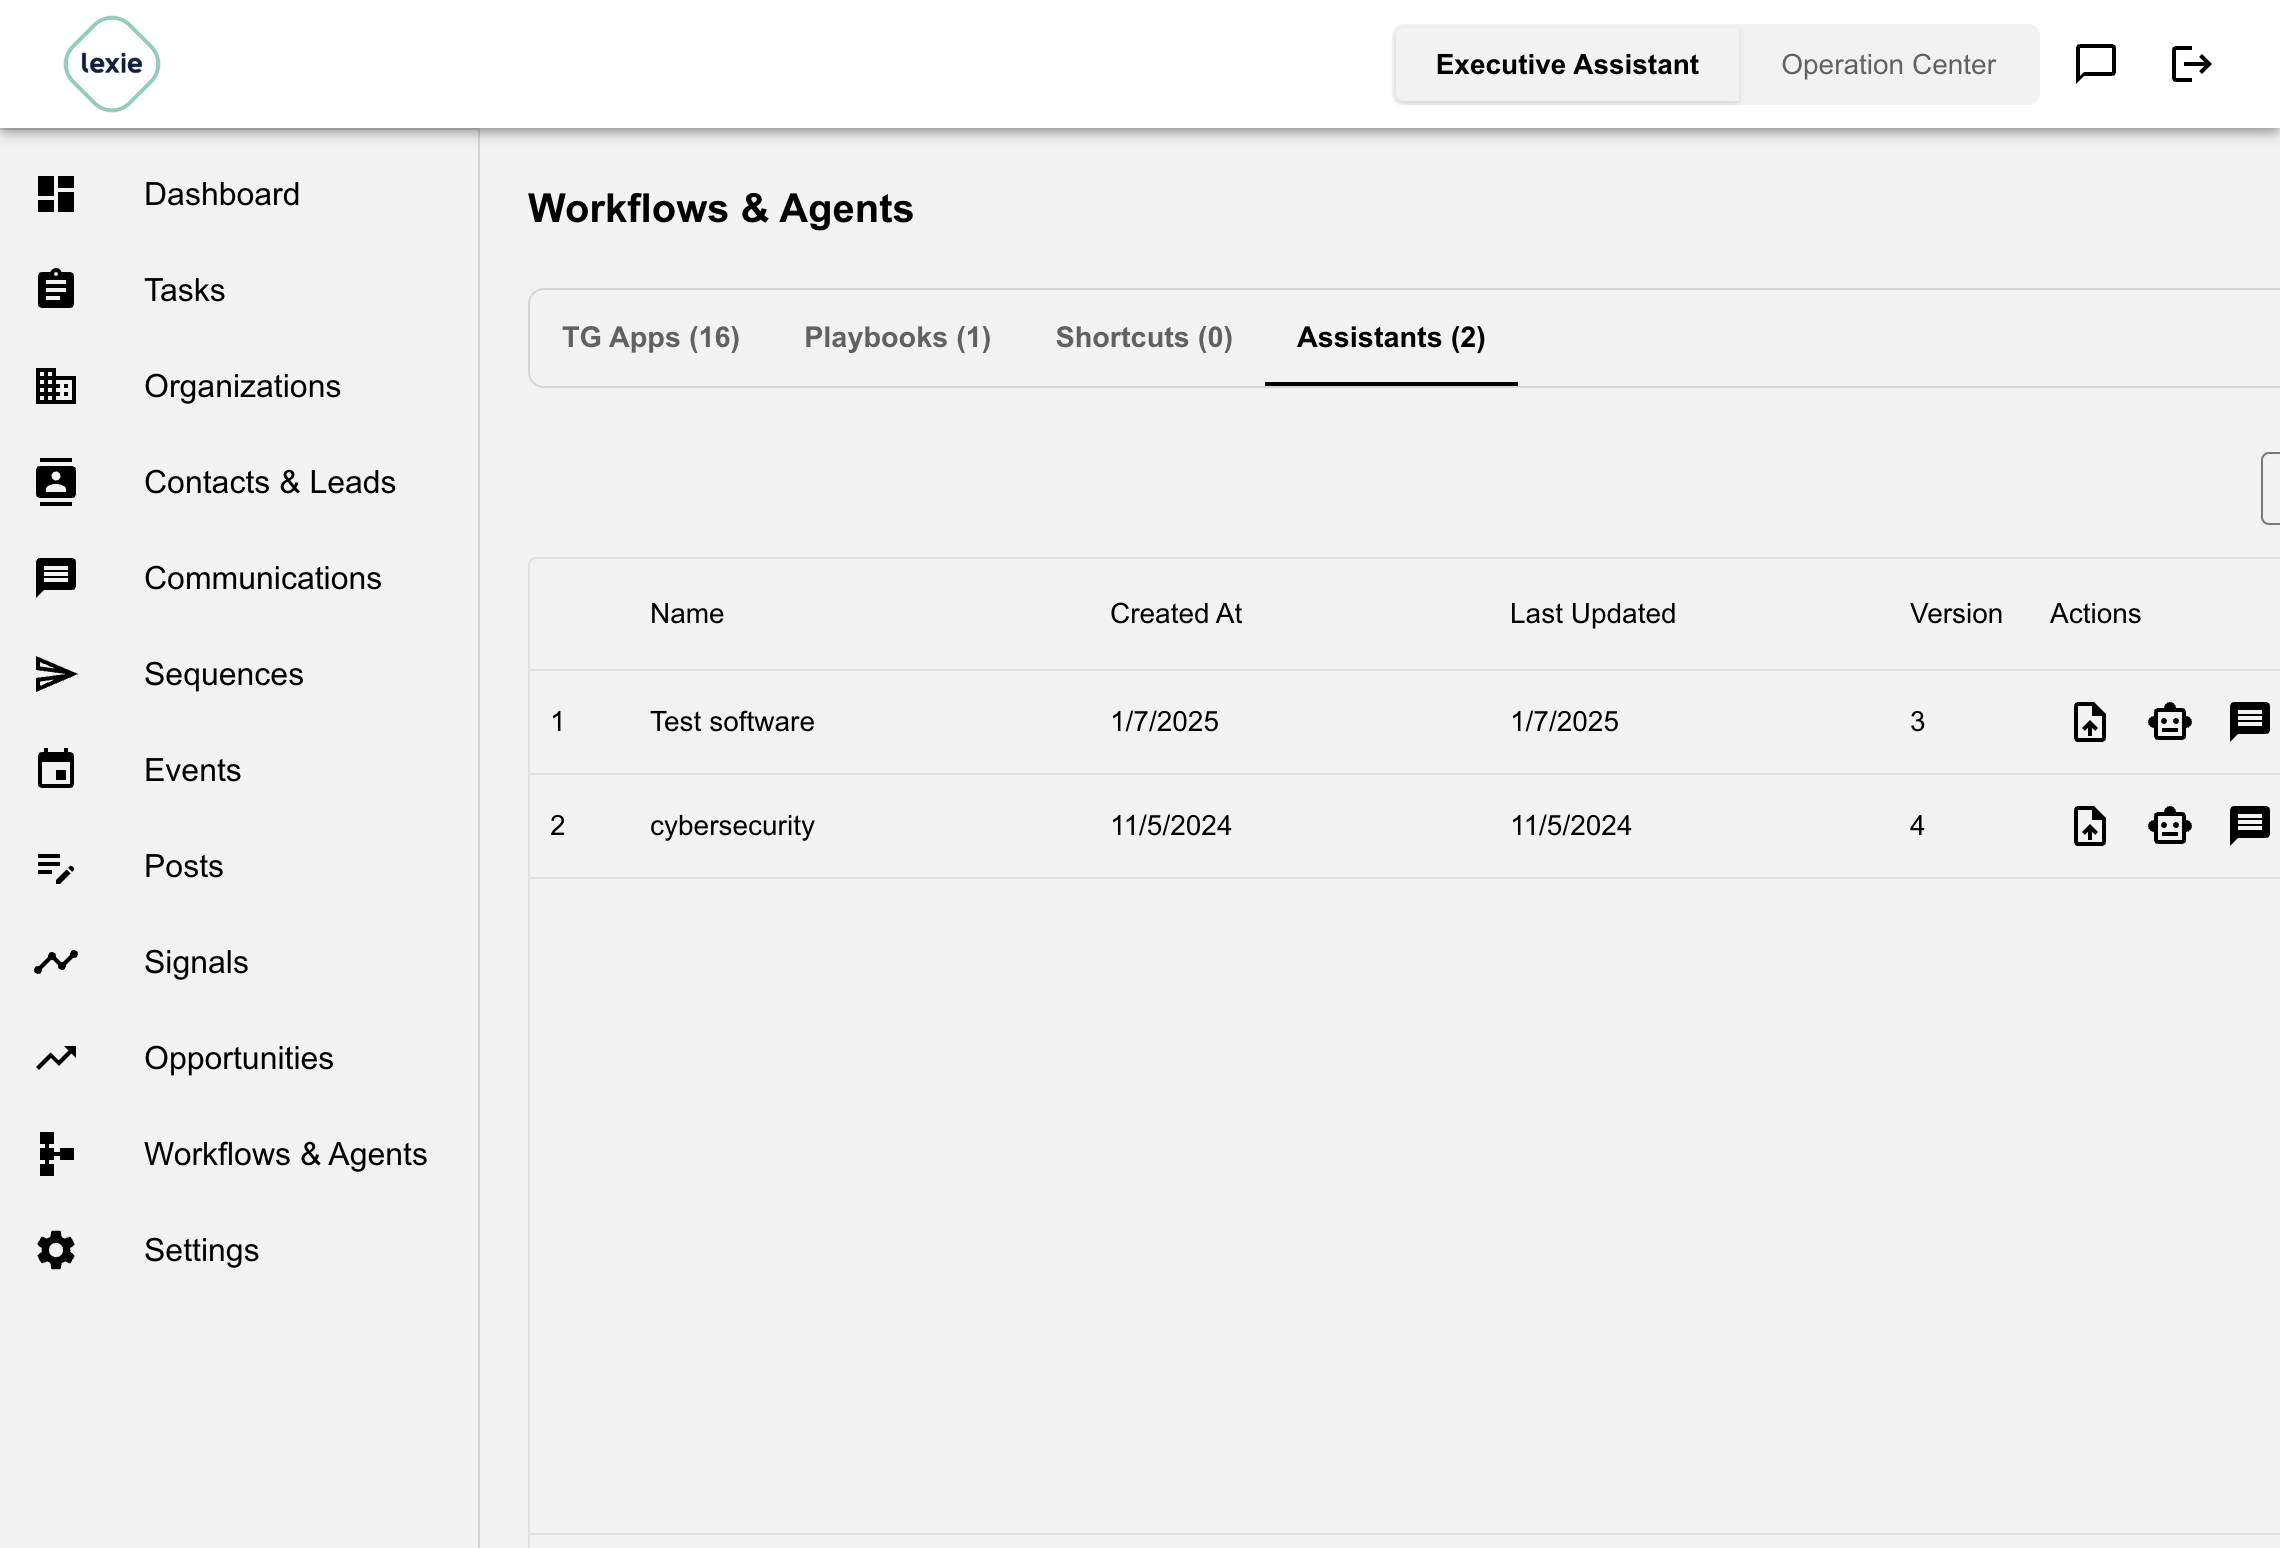Click the Last Updated column header
This screenshot has width=2280, height=1548.
1592,614
